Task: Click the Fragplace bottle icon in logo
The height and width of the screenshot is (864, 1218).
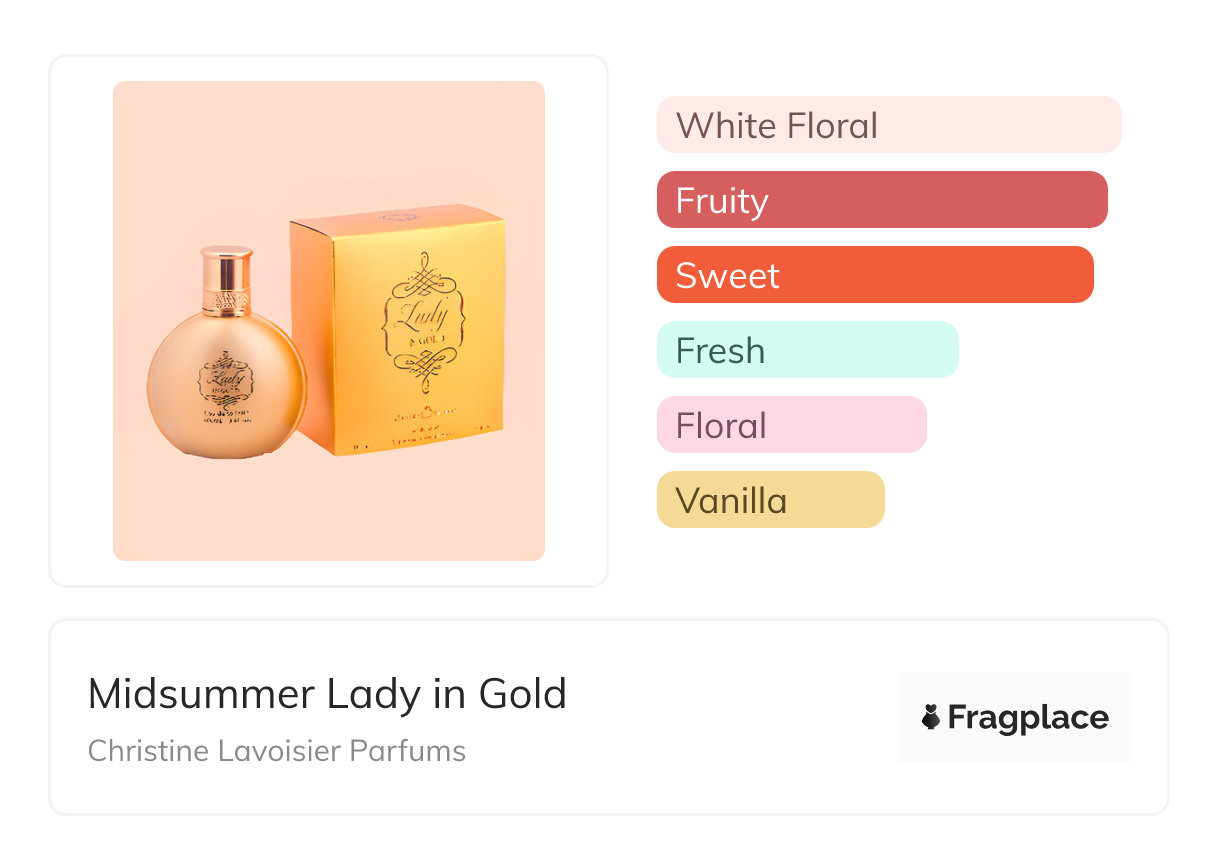Action: coord(931,717)
